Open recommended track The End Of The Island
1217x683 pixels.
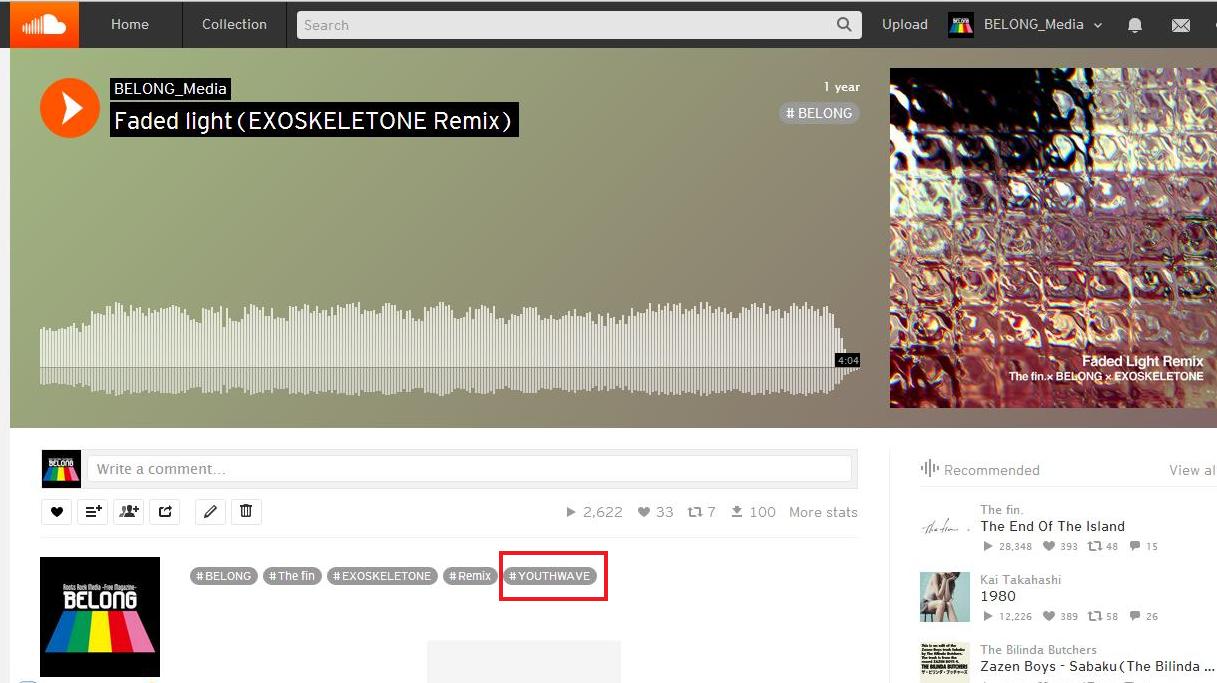(1052, 526)
